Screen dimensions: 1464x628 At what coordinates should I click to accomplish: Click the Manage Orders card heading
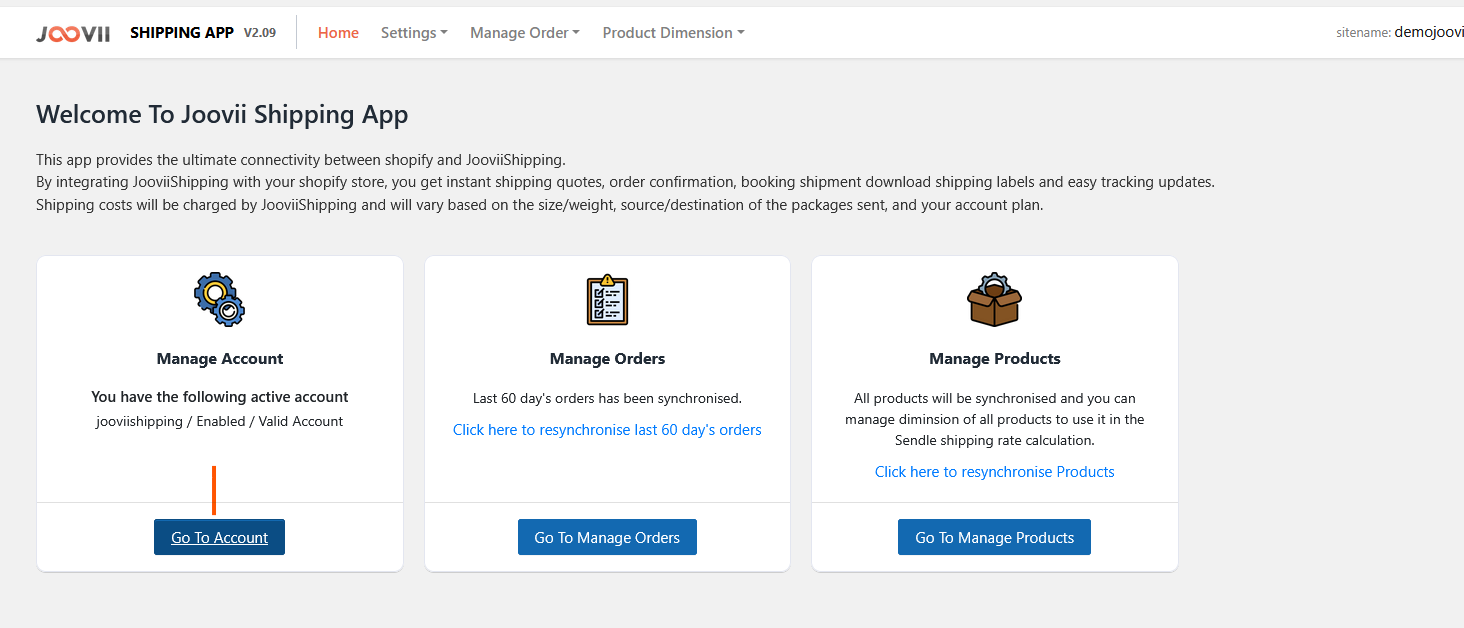click(x=607, y=359)
